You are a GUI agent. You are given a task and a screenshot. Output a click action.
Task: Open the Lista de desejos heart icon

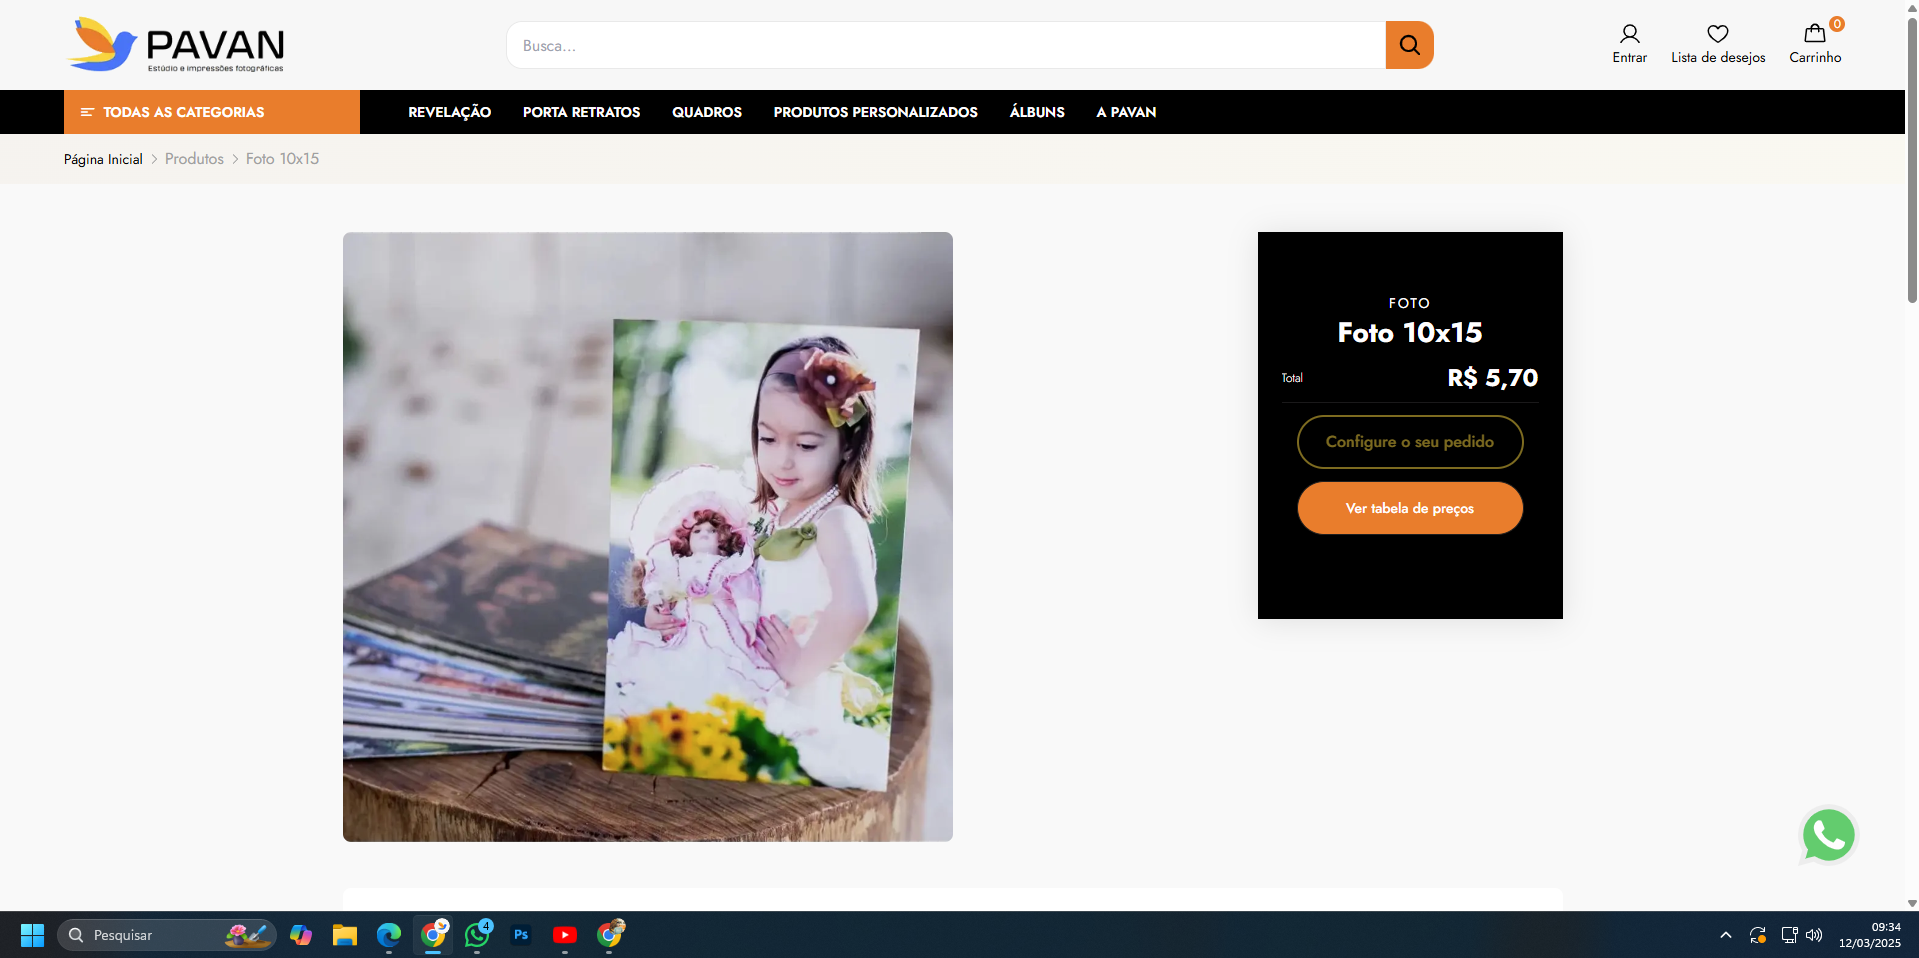tap(1717, 35)
